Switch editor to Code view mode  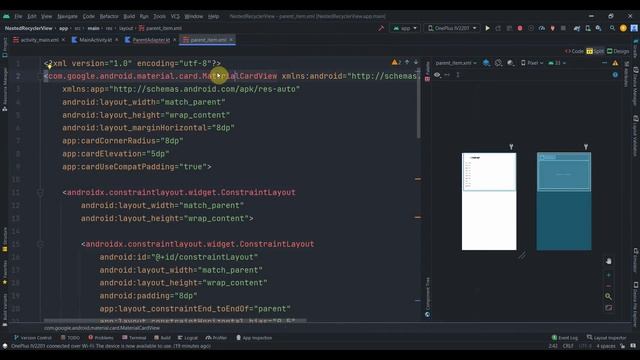(574, 51)
